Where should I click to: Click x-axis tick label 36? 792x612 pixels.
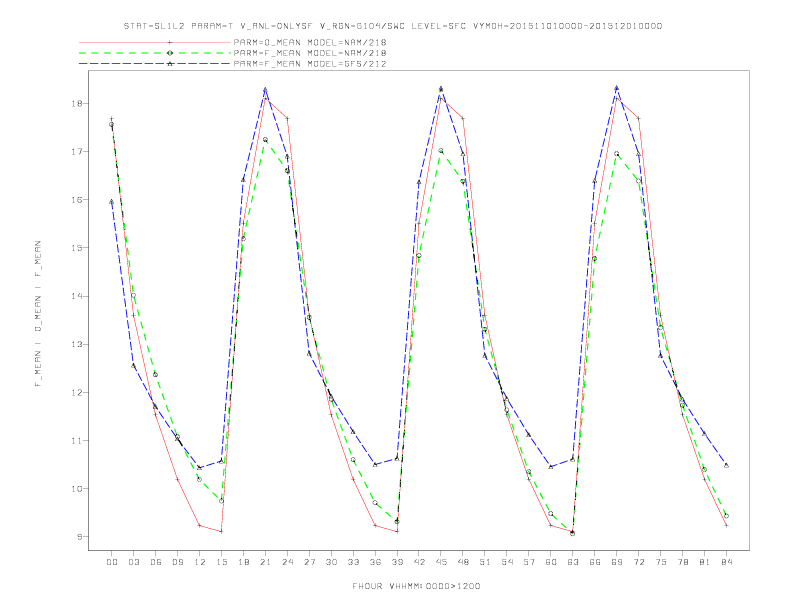click(x=375, y=562)
